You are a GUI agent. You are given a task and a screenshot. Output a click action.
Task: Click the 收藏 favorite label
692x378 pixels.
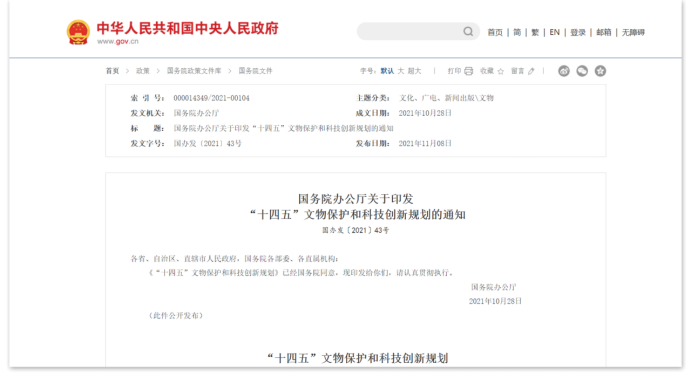[x=487, y=71]
